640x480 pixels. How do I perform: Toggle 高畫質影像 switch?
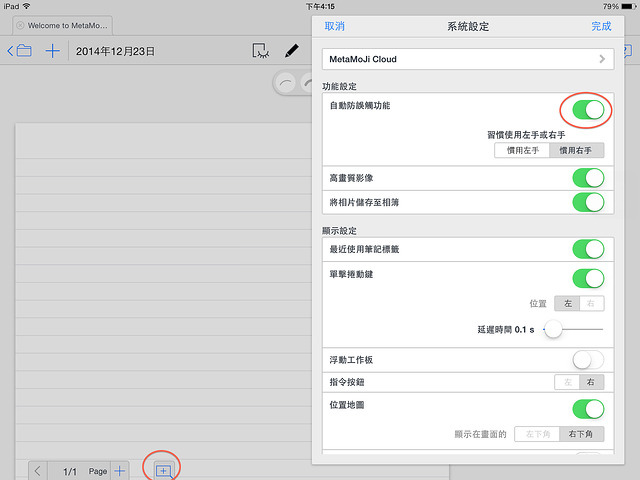pyautogui.click(x=588, y=178)
